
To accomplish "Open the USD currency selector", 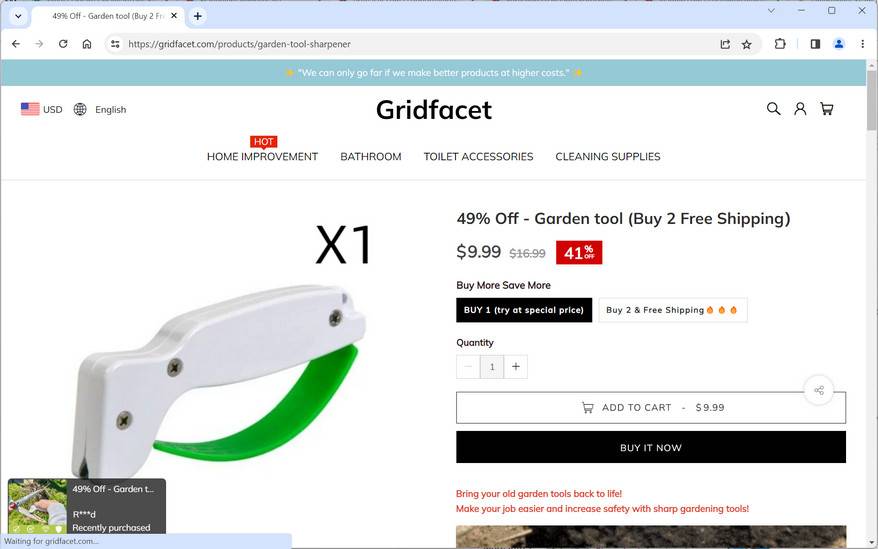I will coord(41,109).
